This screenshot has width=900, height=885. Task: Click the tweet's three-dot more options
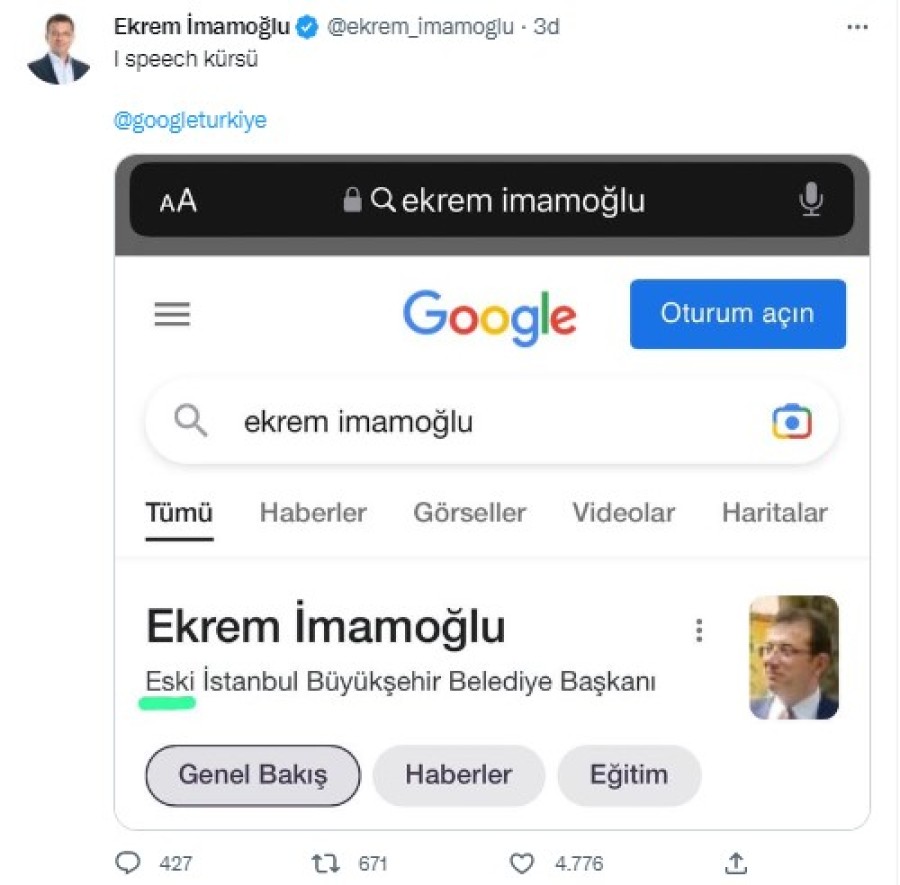point(857,28)
